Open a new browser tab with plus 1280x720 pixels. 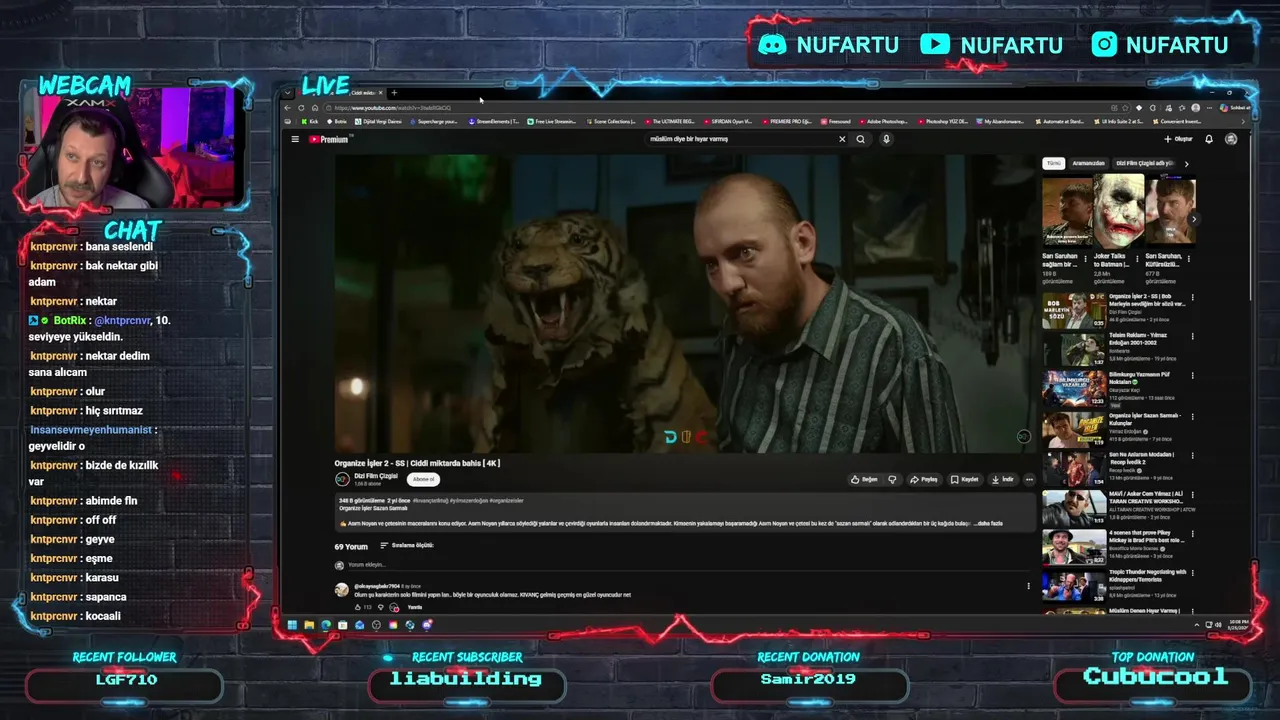point(394,93)
